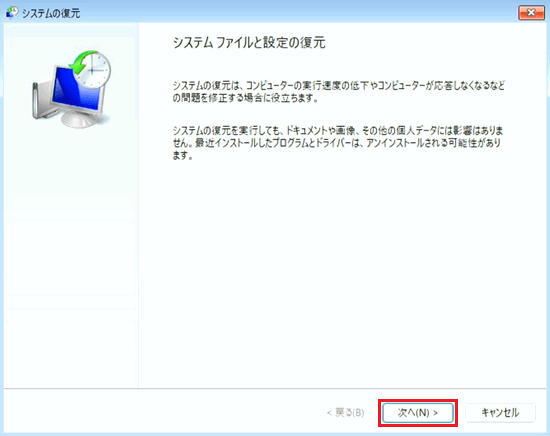
Task: Close the システムの復元 dialog window
Action: (531, 13)
